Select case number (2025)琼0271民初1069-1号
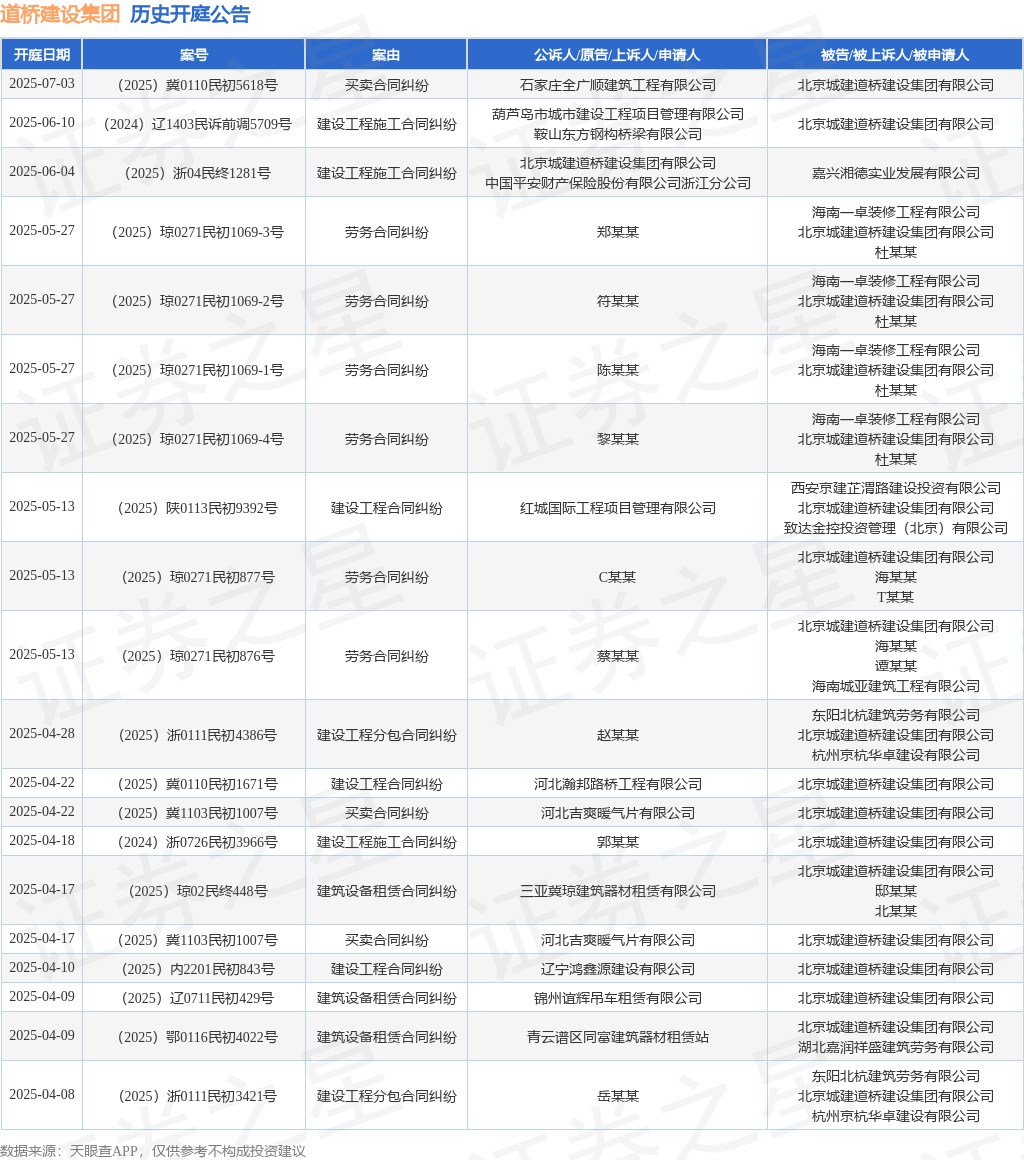 (194, 370)
